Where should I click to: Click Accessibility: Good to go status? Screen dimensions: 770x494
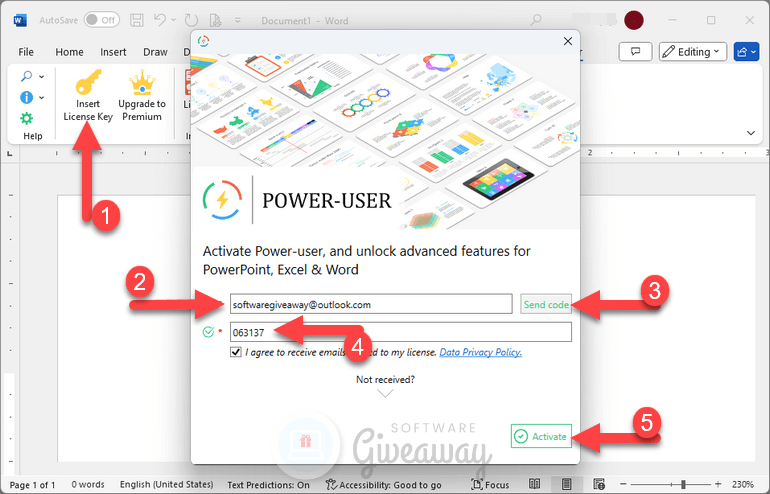(384, 485)
